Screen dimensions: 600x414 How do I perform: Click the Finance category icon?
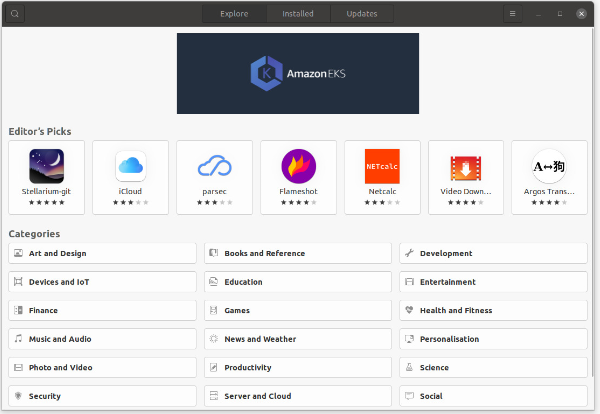click(x=18, y=310)
